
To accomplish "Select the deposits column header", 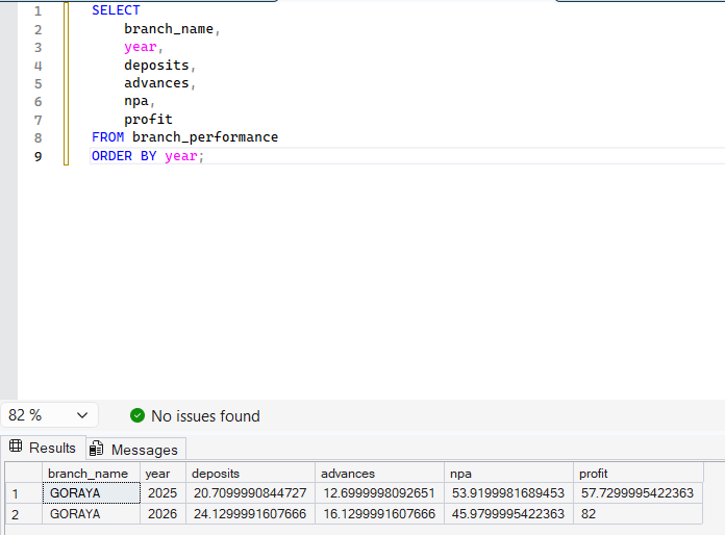I will pos(250,474).
